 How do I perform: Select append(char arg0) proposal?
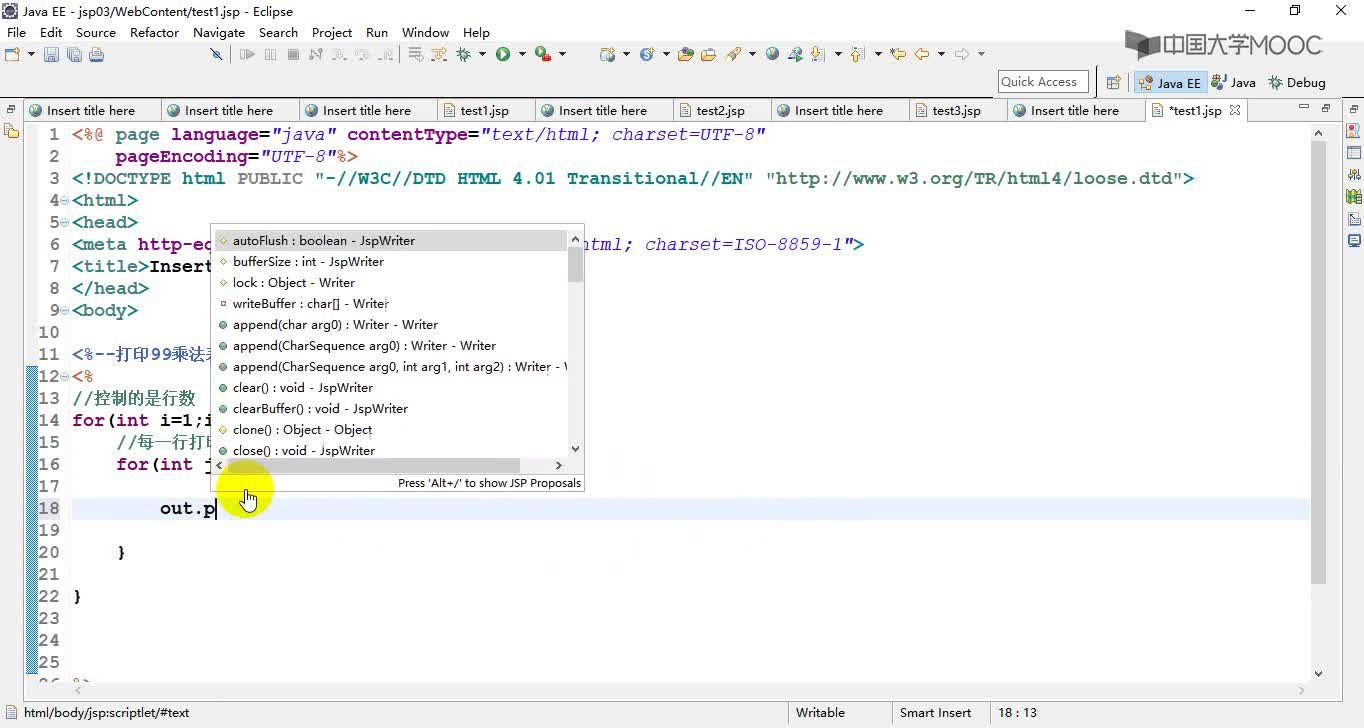tap(391, 324)
